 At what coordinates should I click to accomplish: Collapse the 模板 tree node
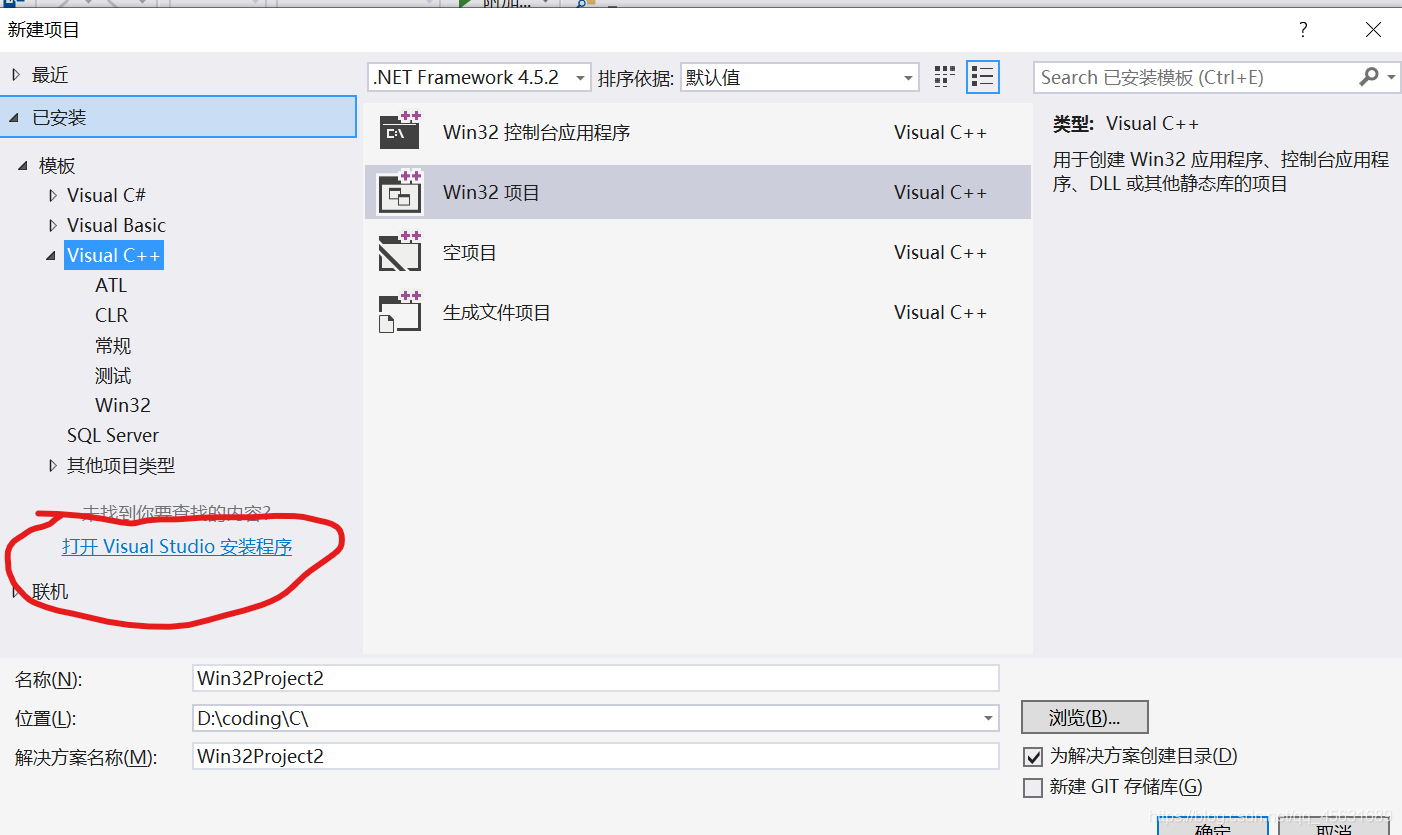pos(23,166)
